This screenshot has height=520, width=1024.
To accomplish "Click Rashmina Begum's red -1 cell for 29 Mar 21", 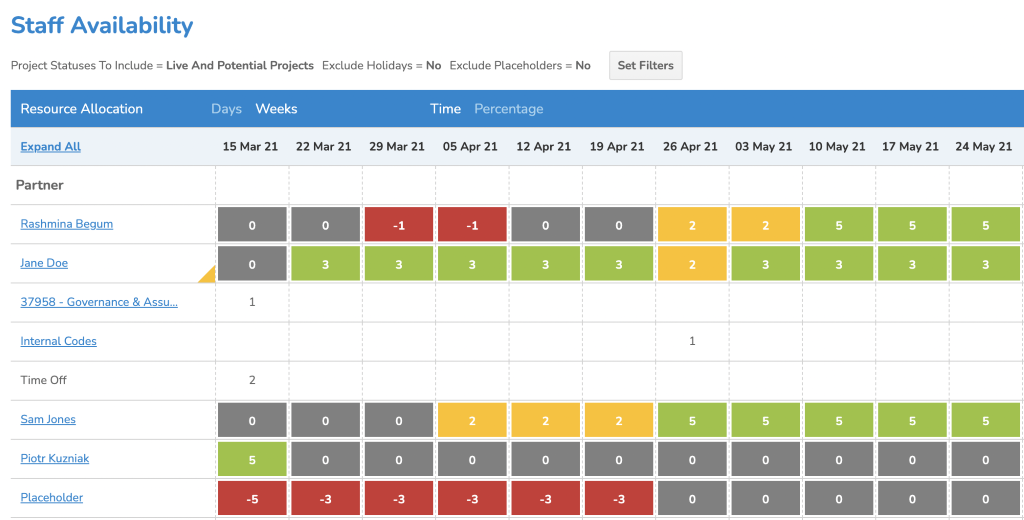I will [398, 226].
